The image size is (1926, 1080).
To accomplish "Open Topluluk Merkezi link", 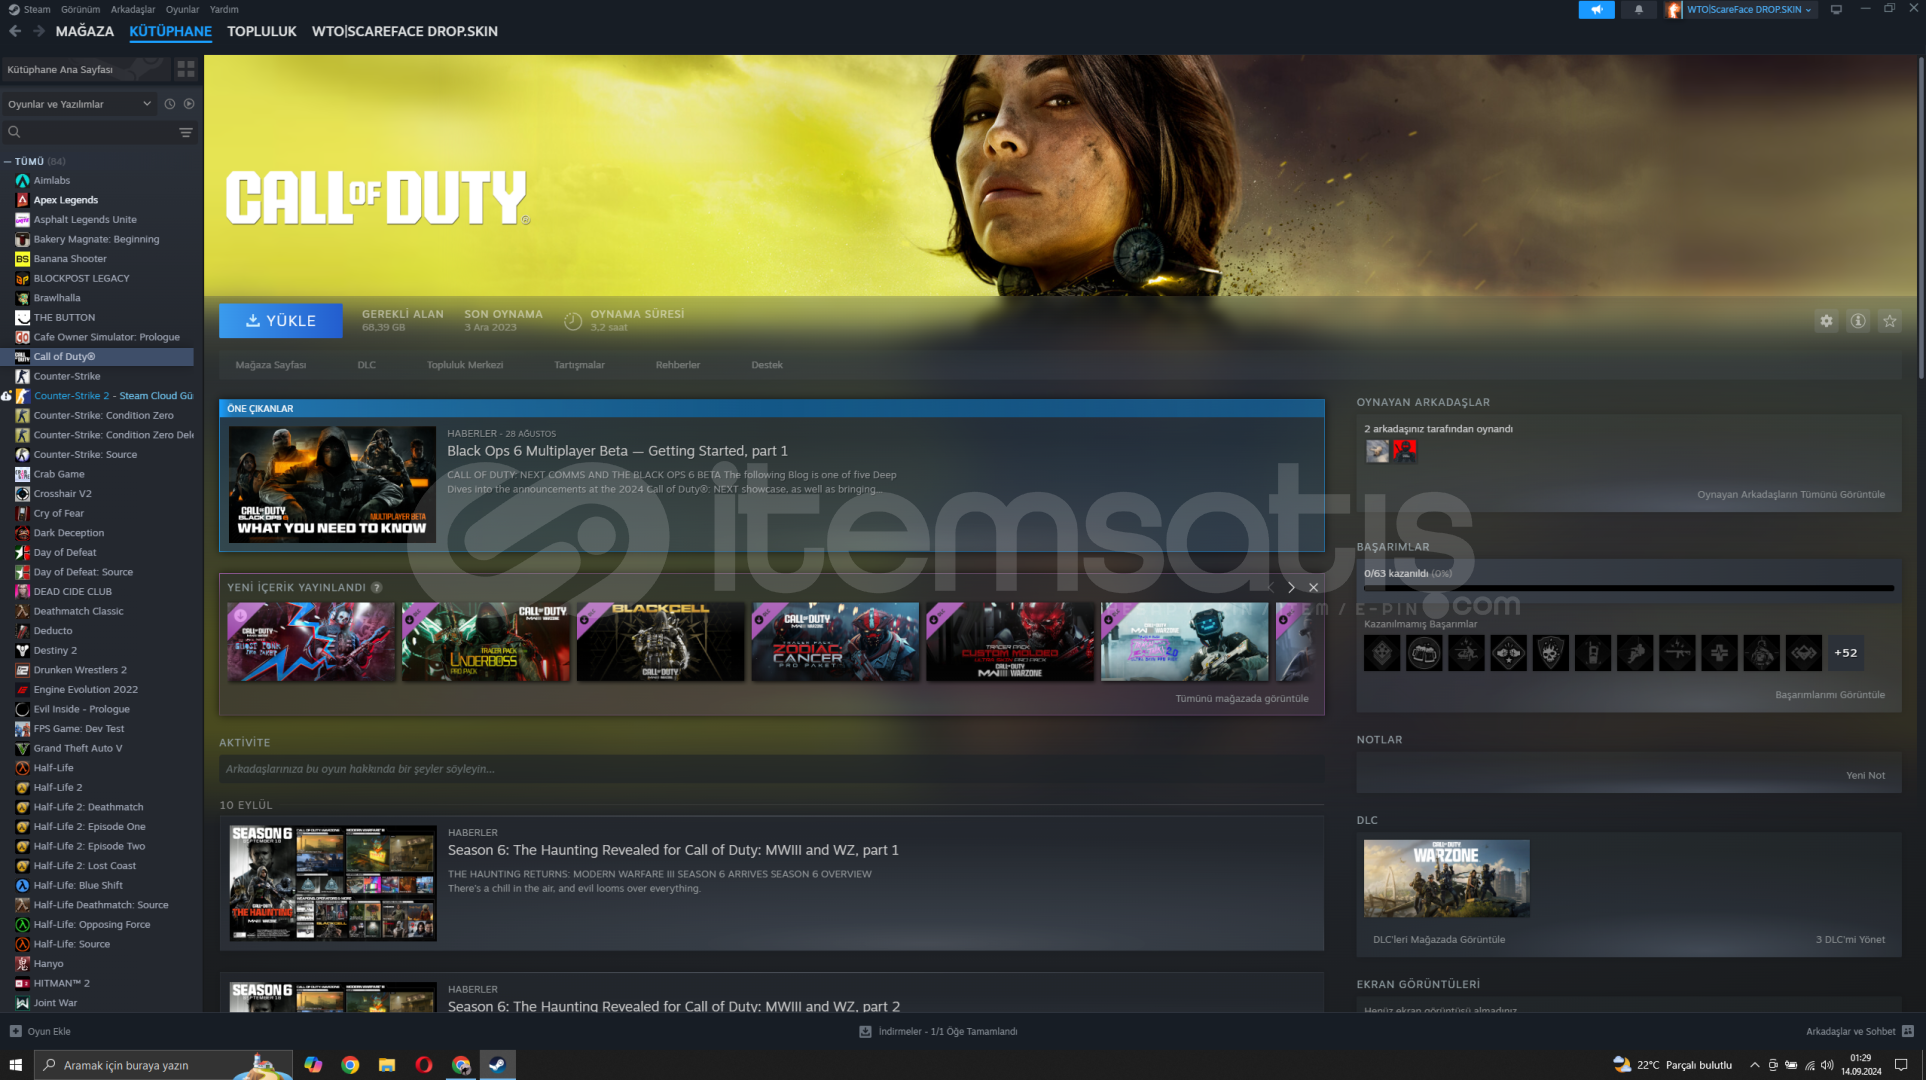I will [x=465, y=365].
